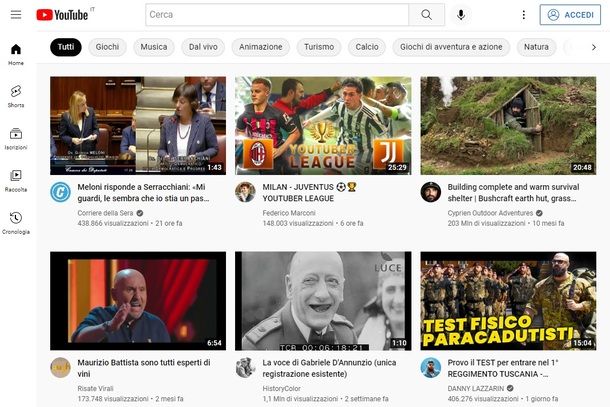Viewport: 610px width, 407px height.
Task: Open the three-dot settings menu
Action: [x=524, y=15]
